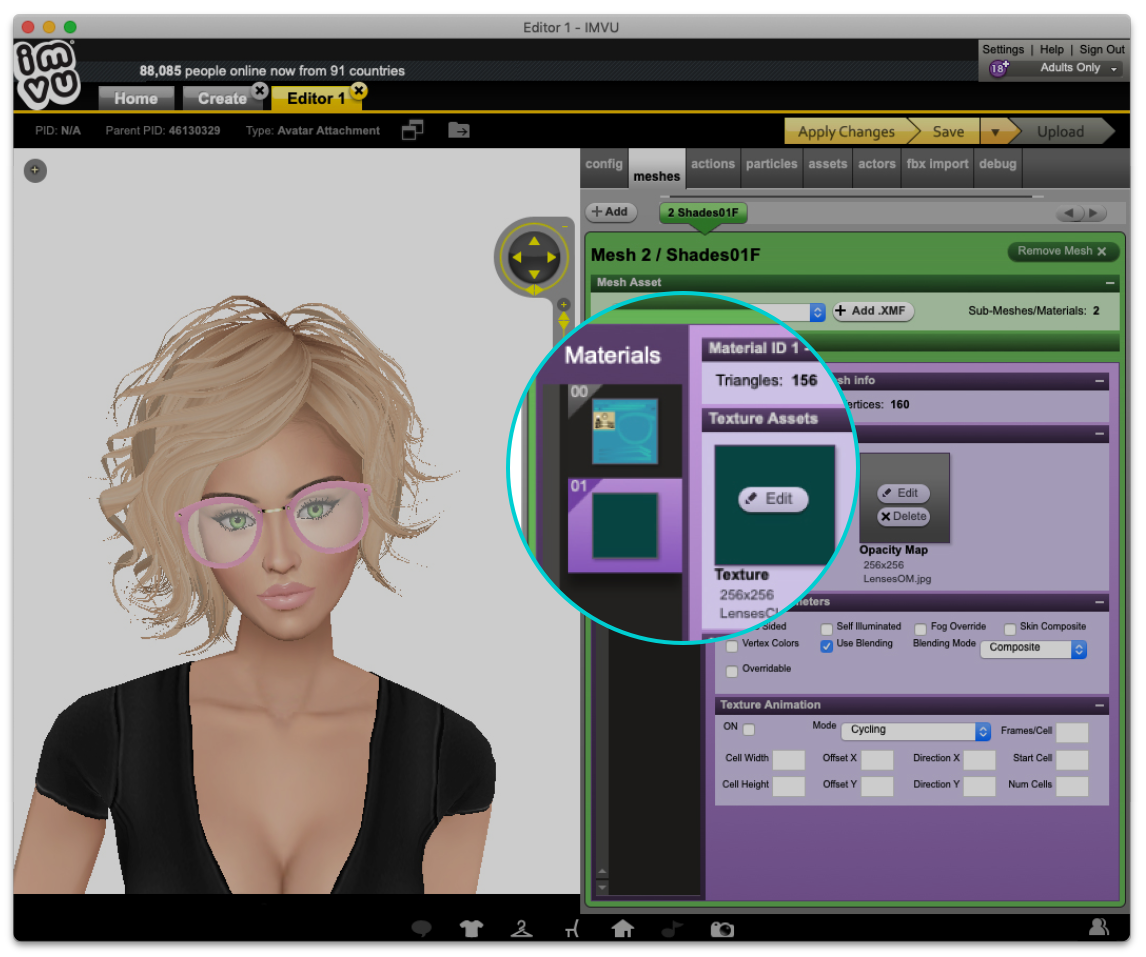Click the Frames/Cell input field
The image size is (1146, 957).
[1072, 732]
